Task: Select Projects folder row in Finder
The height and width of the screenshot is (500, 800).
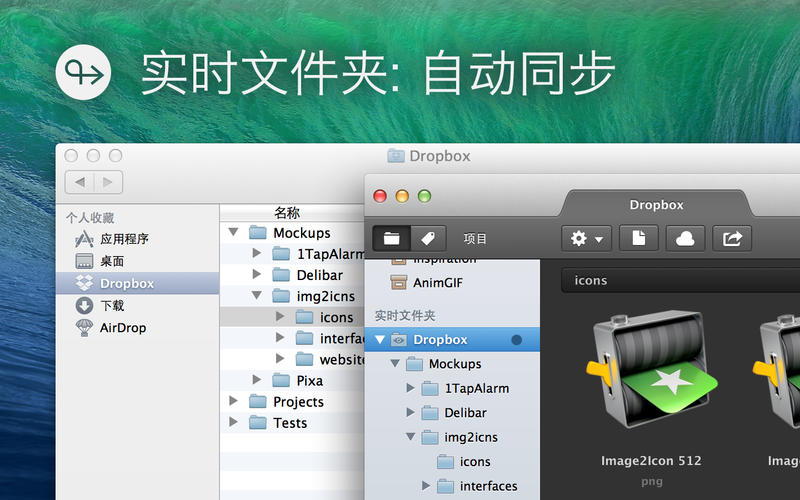Action: (292, 402)
